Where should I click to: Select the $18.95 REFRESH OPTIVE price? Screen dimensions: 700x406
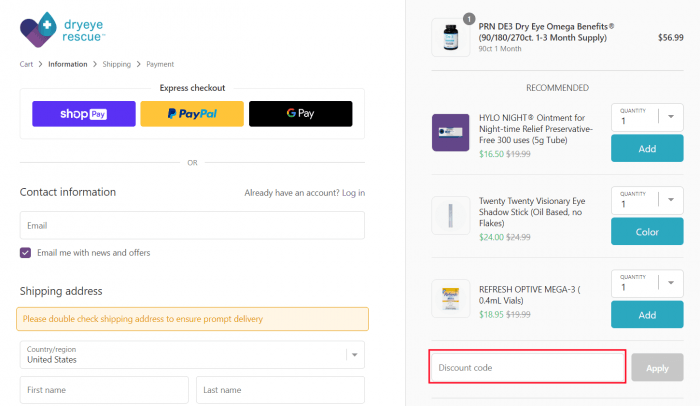(x=491, y=314)
